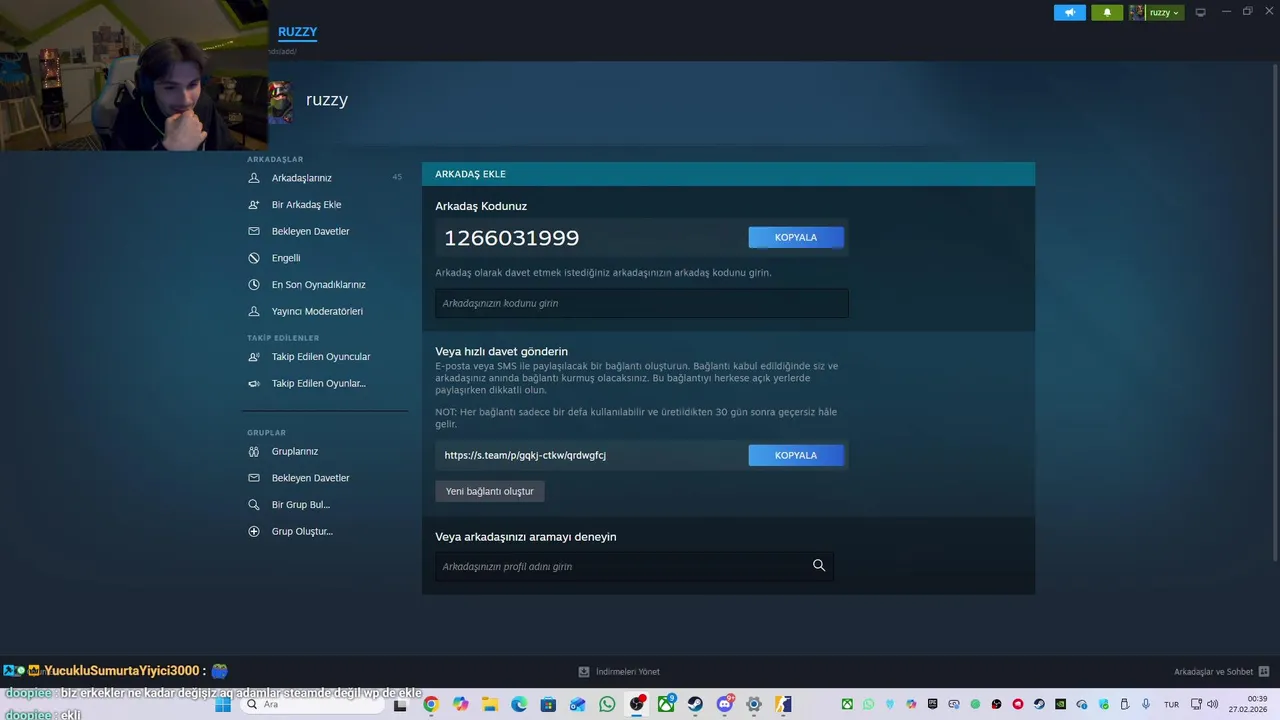Switch to Steam on the taskbar

pos(695,705)
